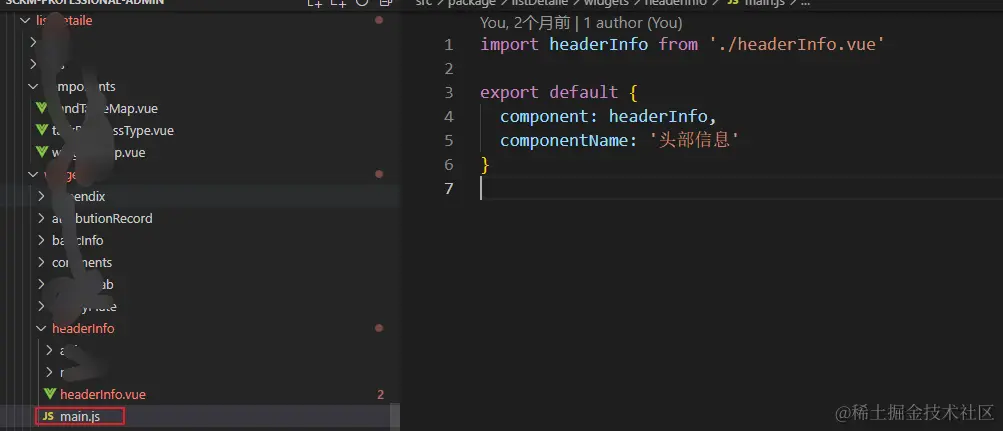
Task: Click the JS icon beside main.js
Action: [48, 417]
